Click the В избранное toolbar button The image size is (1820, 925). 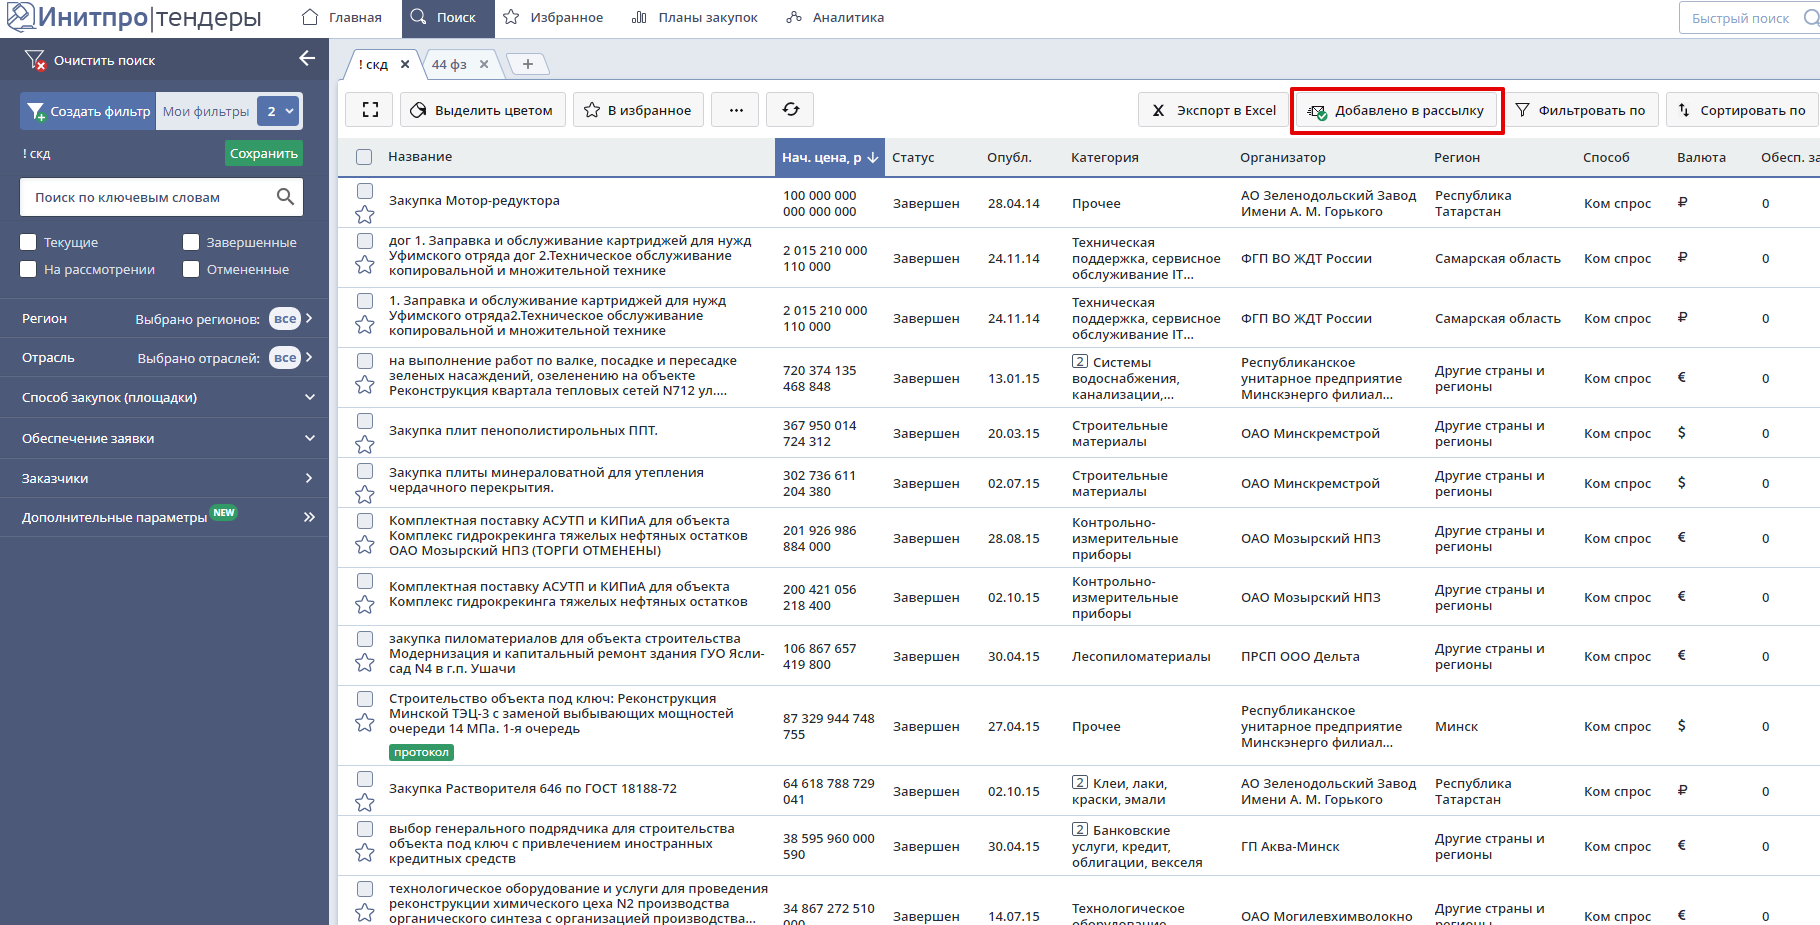638,110
